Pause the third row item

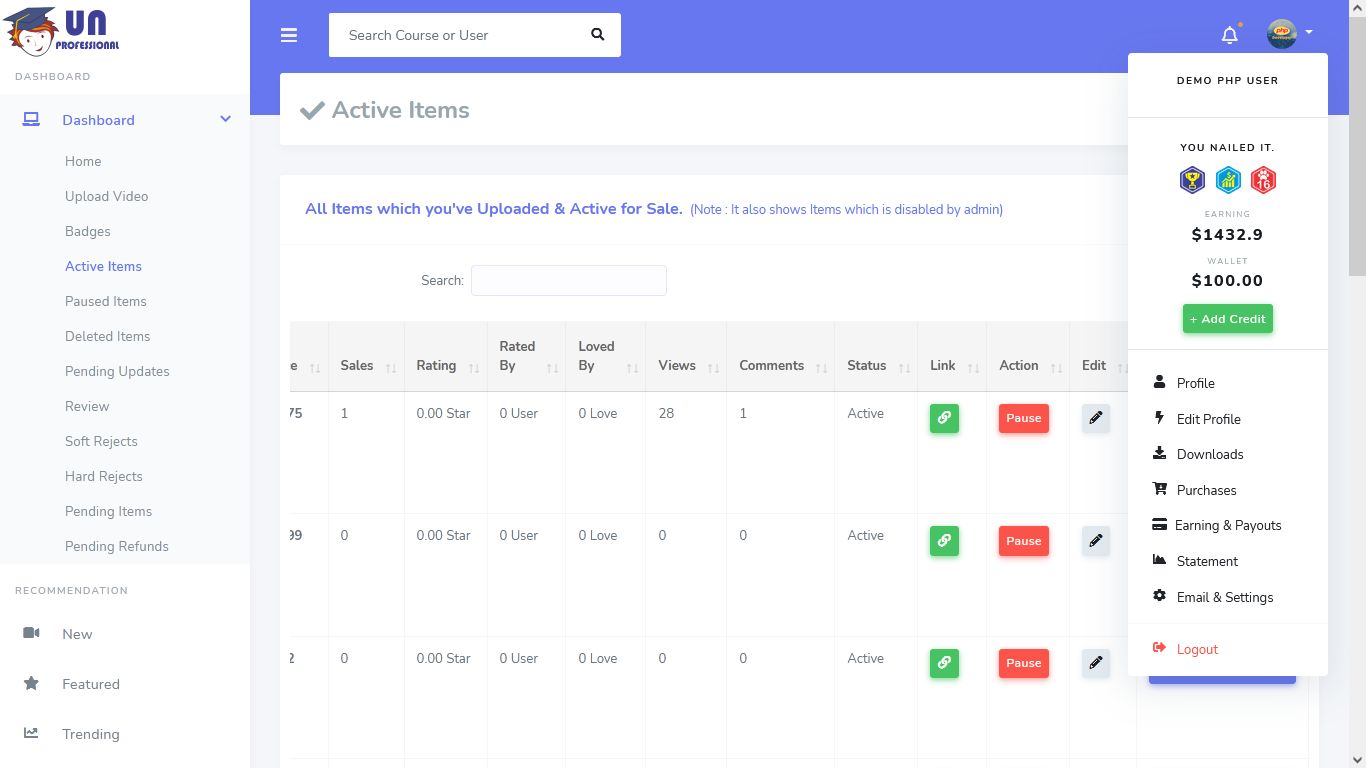click(1023, 663)
